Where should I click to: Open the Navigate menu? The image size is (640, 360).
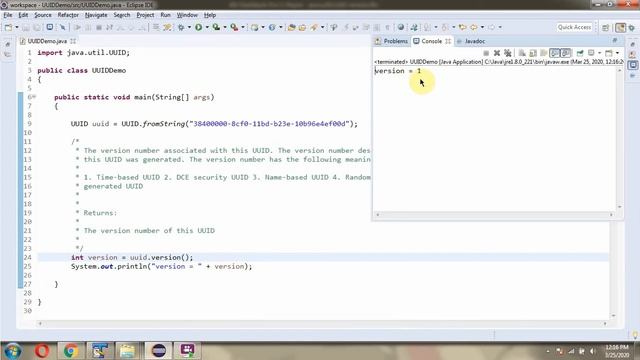(x=96, y=15)
